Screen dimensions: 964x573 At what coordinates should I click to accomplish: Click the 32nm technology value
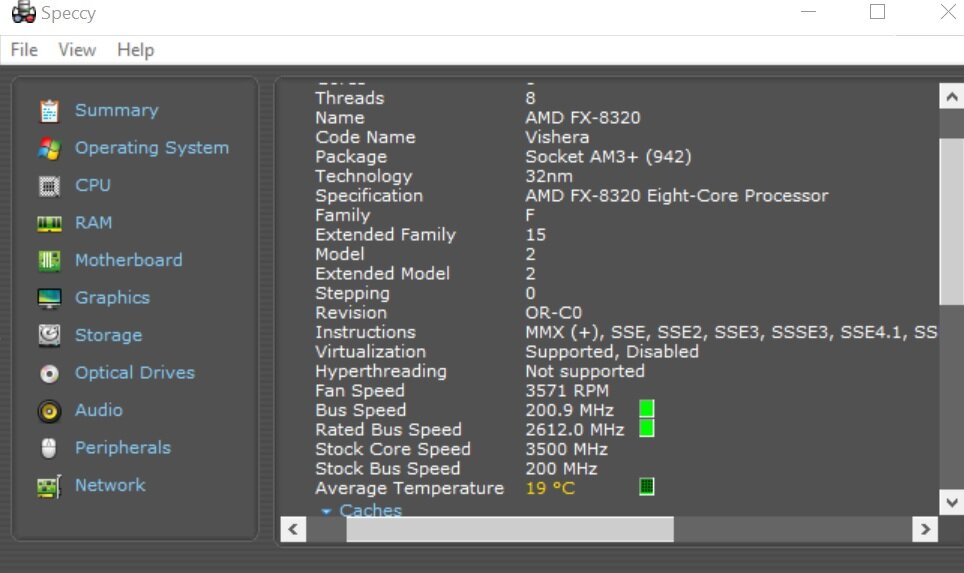[549, 177]
